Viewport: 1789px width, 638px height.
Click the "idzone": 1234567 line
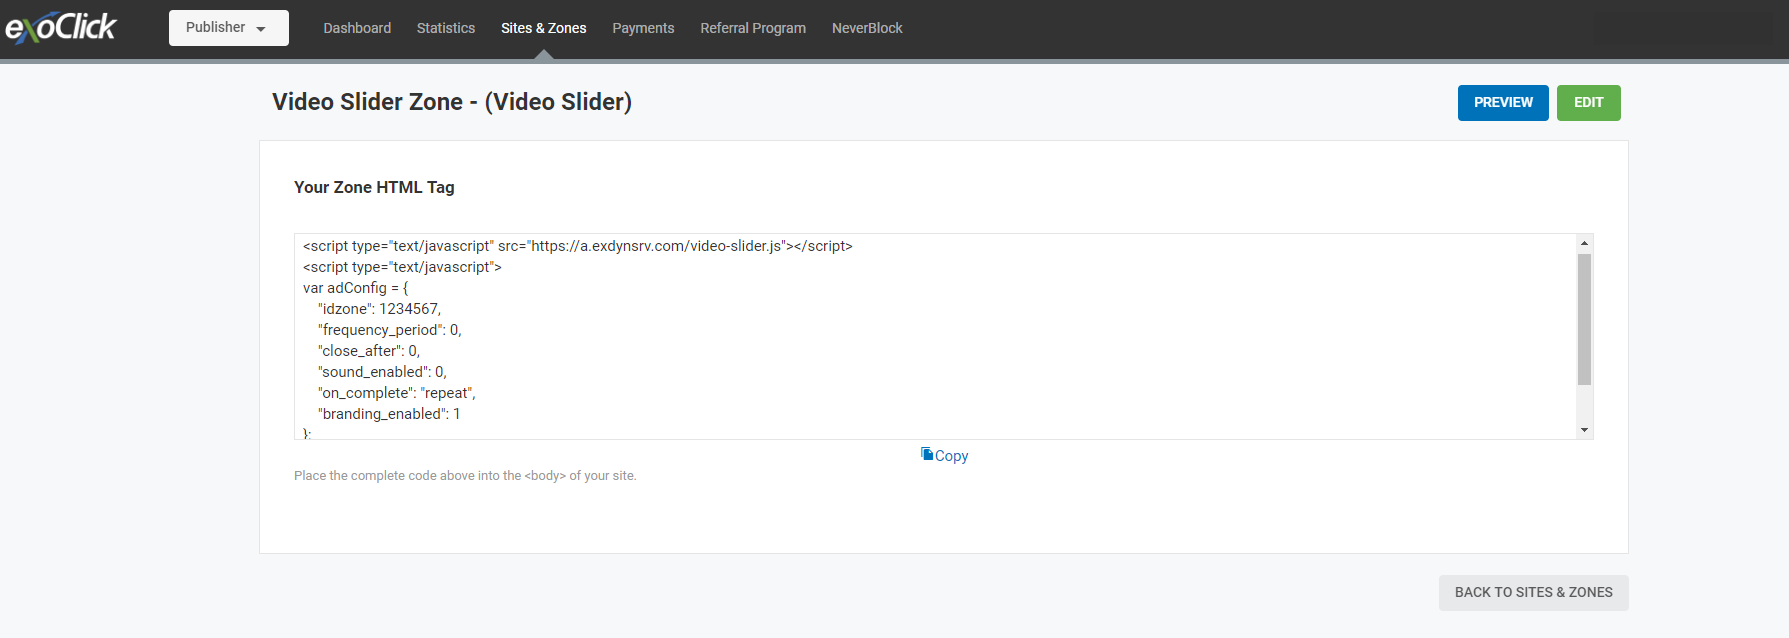point(380,309)
